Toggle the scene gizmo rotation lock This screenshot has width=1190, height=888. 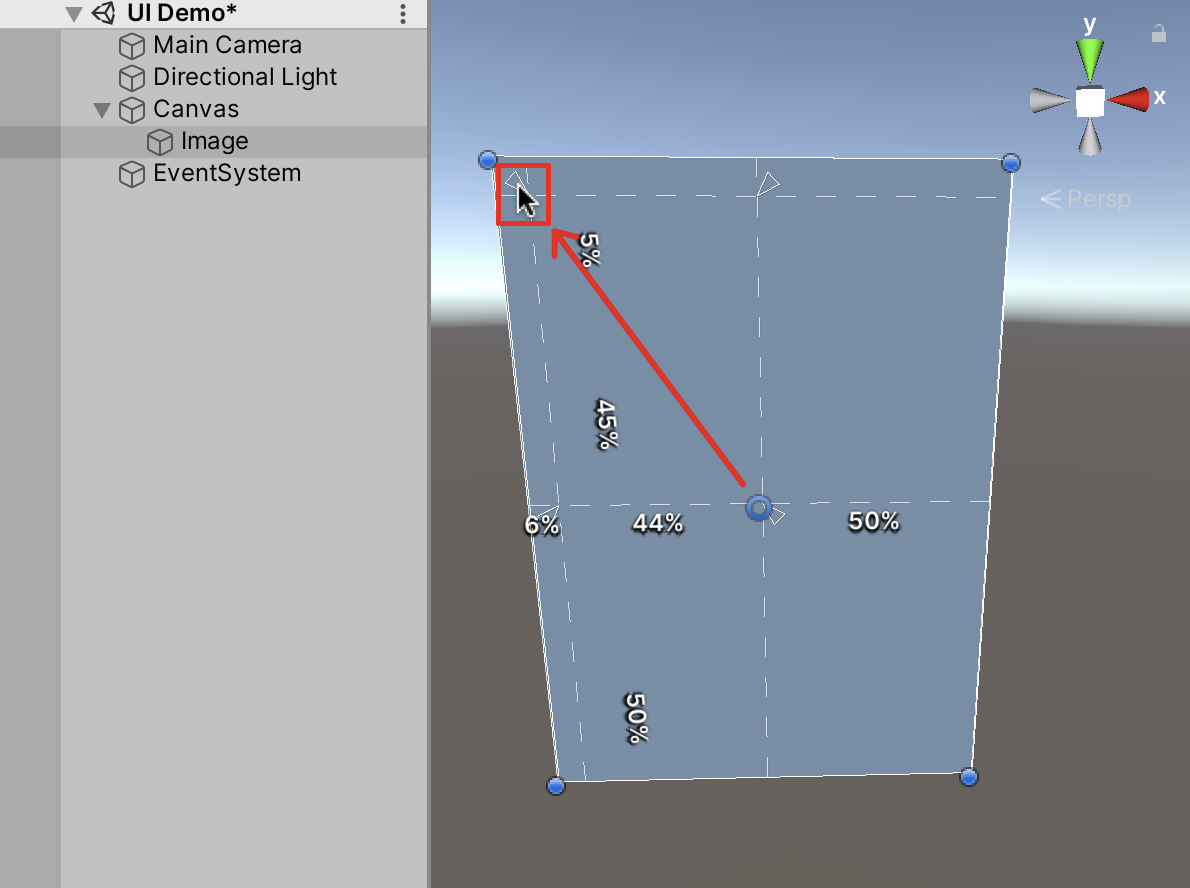point(1158,34)
